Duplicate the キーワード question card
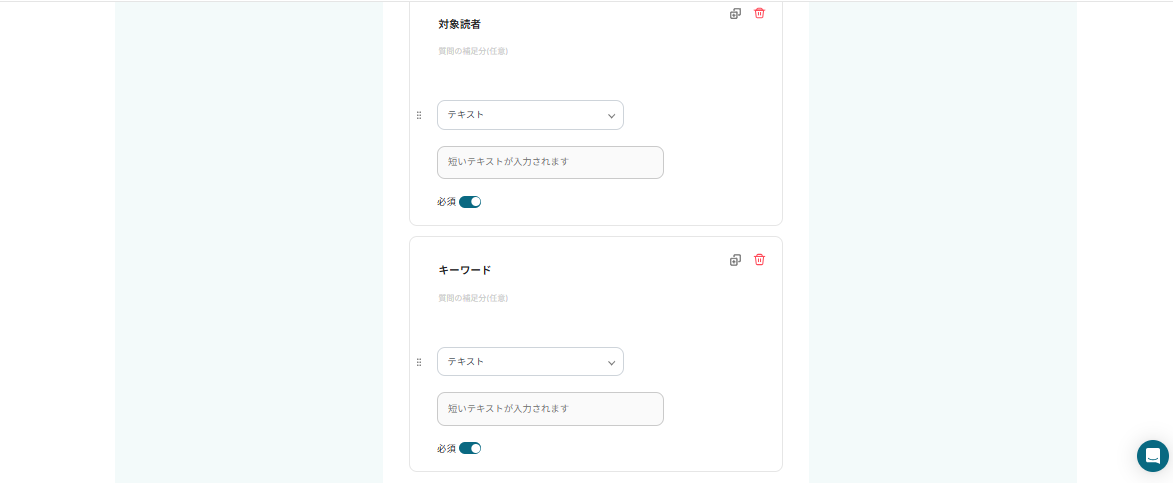1173x483 pixels. [735, 260]
